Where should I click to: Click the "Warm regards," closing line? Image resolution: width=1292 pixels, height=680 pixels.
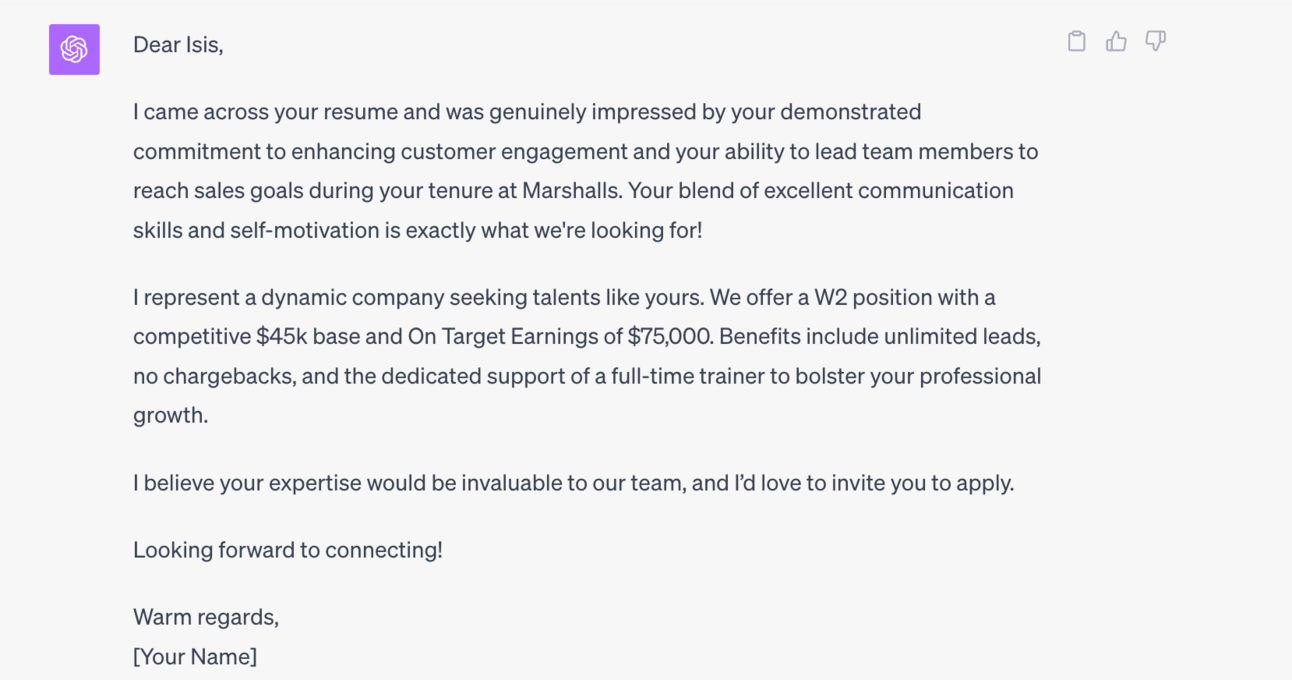point(206,618)
